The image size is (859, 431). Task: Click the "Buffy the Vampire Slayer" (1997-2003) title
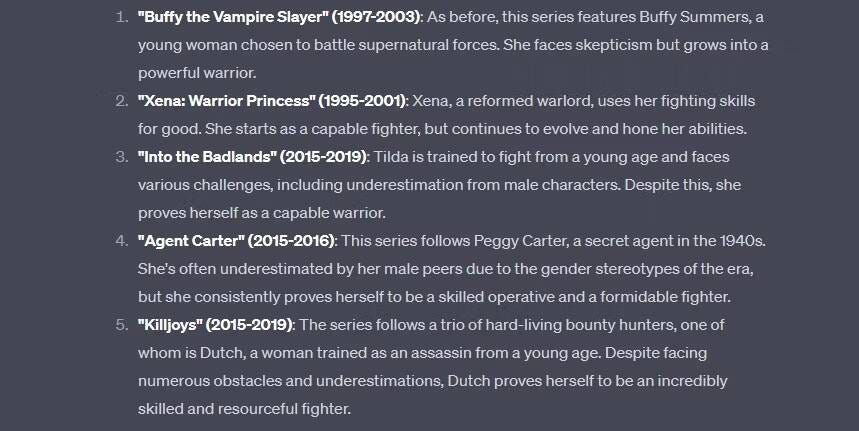(279, 17)
